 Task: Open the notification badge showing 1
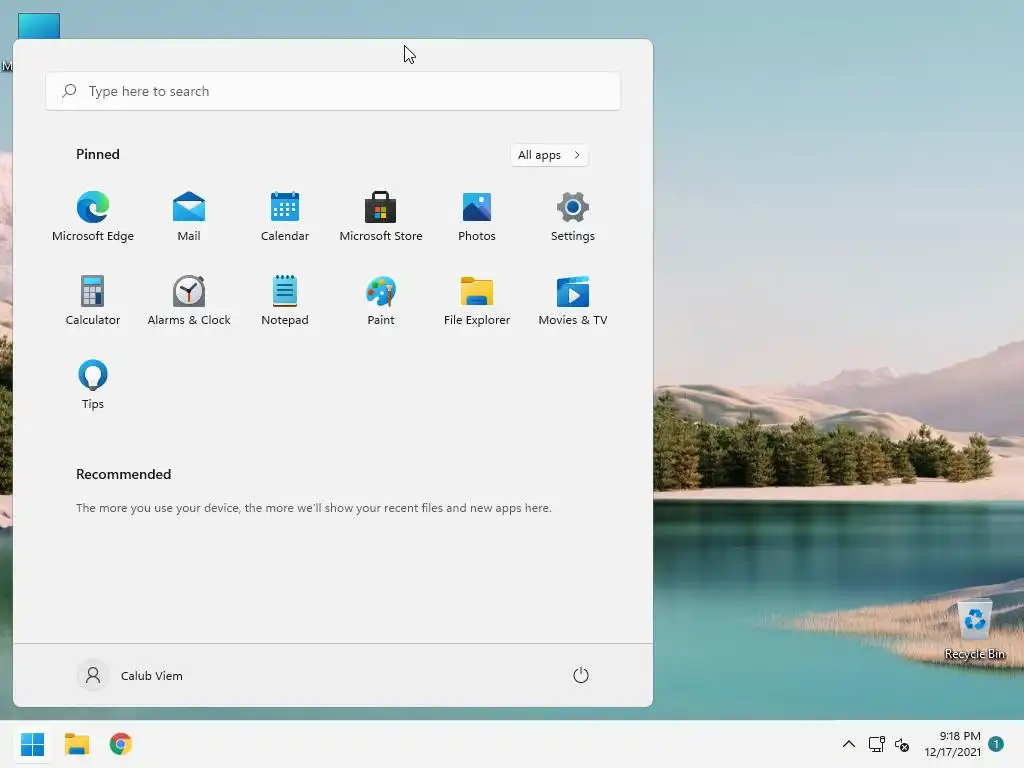coord(996,744)
